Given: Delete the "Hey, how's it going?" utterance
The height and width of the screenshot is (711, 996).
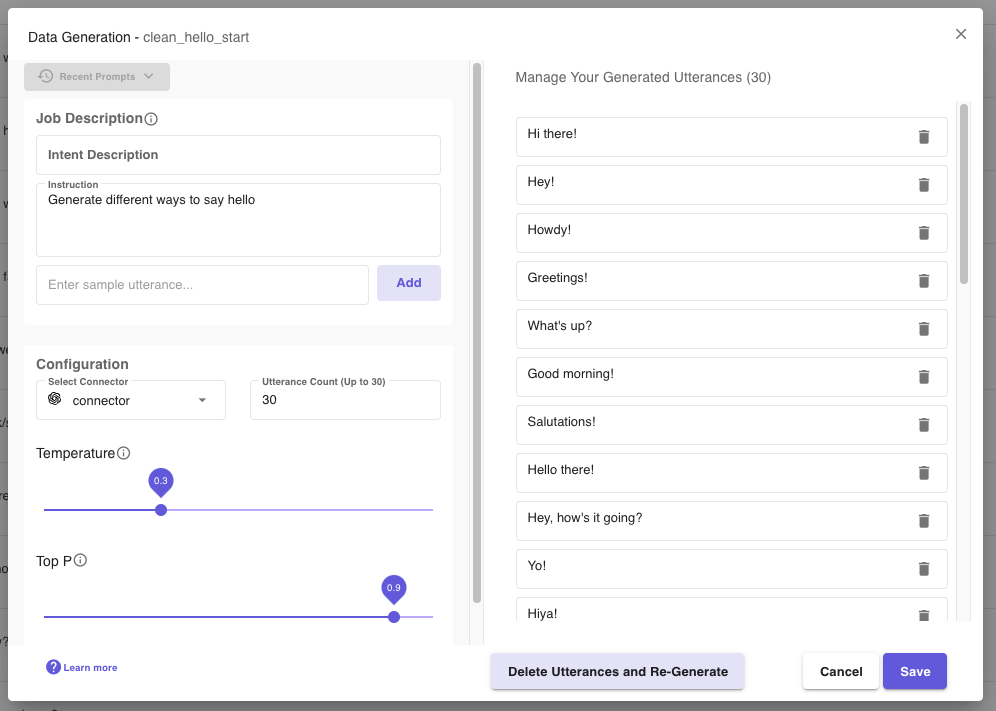Looking at the screenshot, I should (x=924, y=521).
